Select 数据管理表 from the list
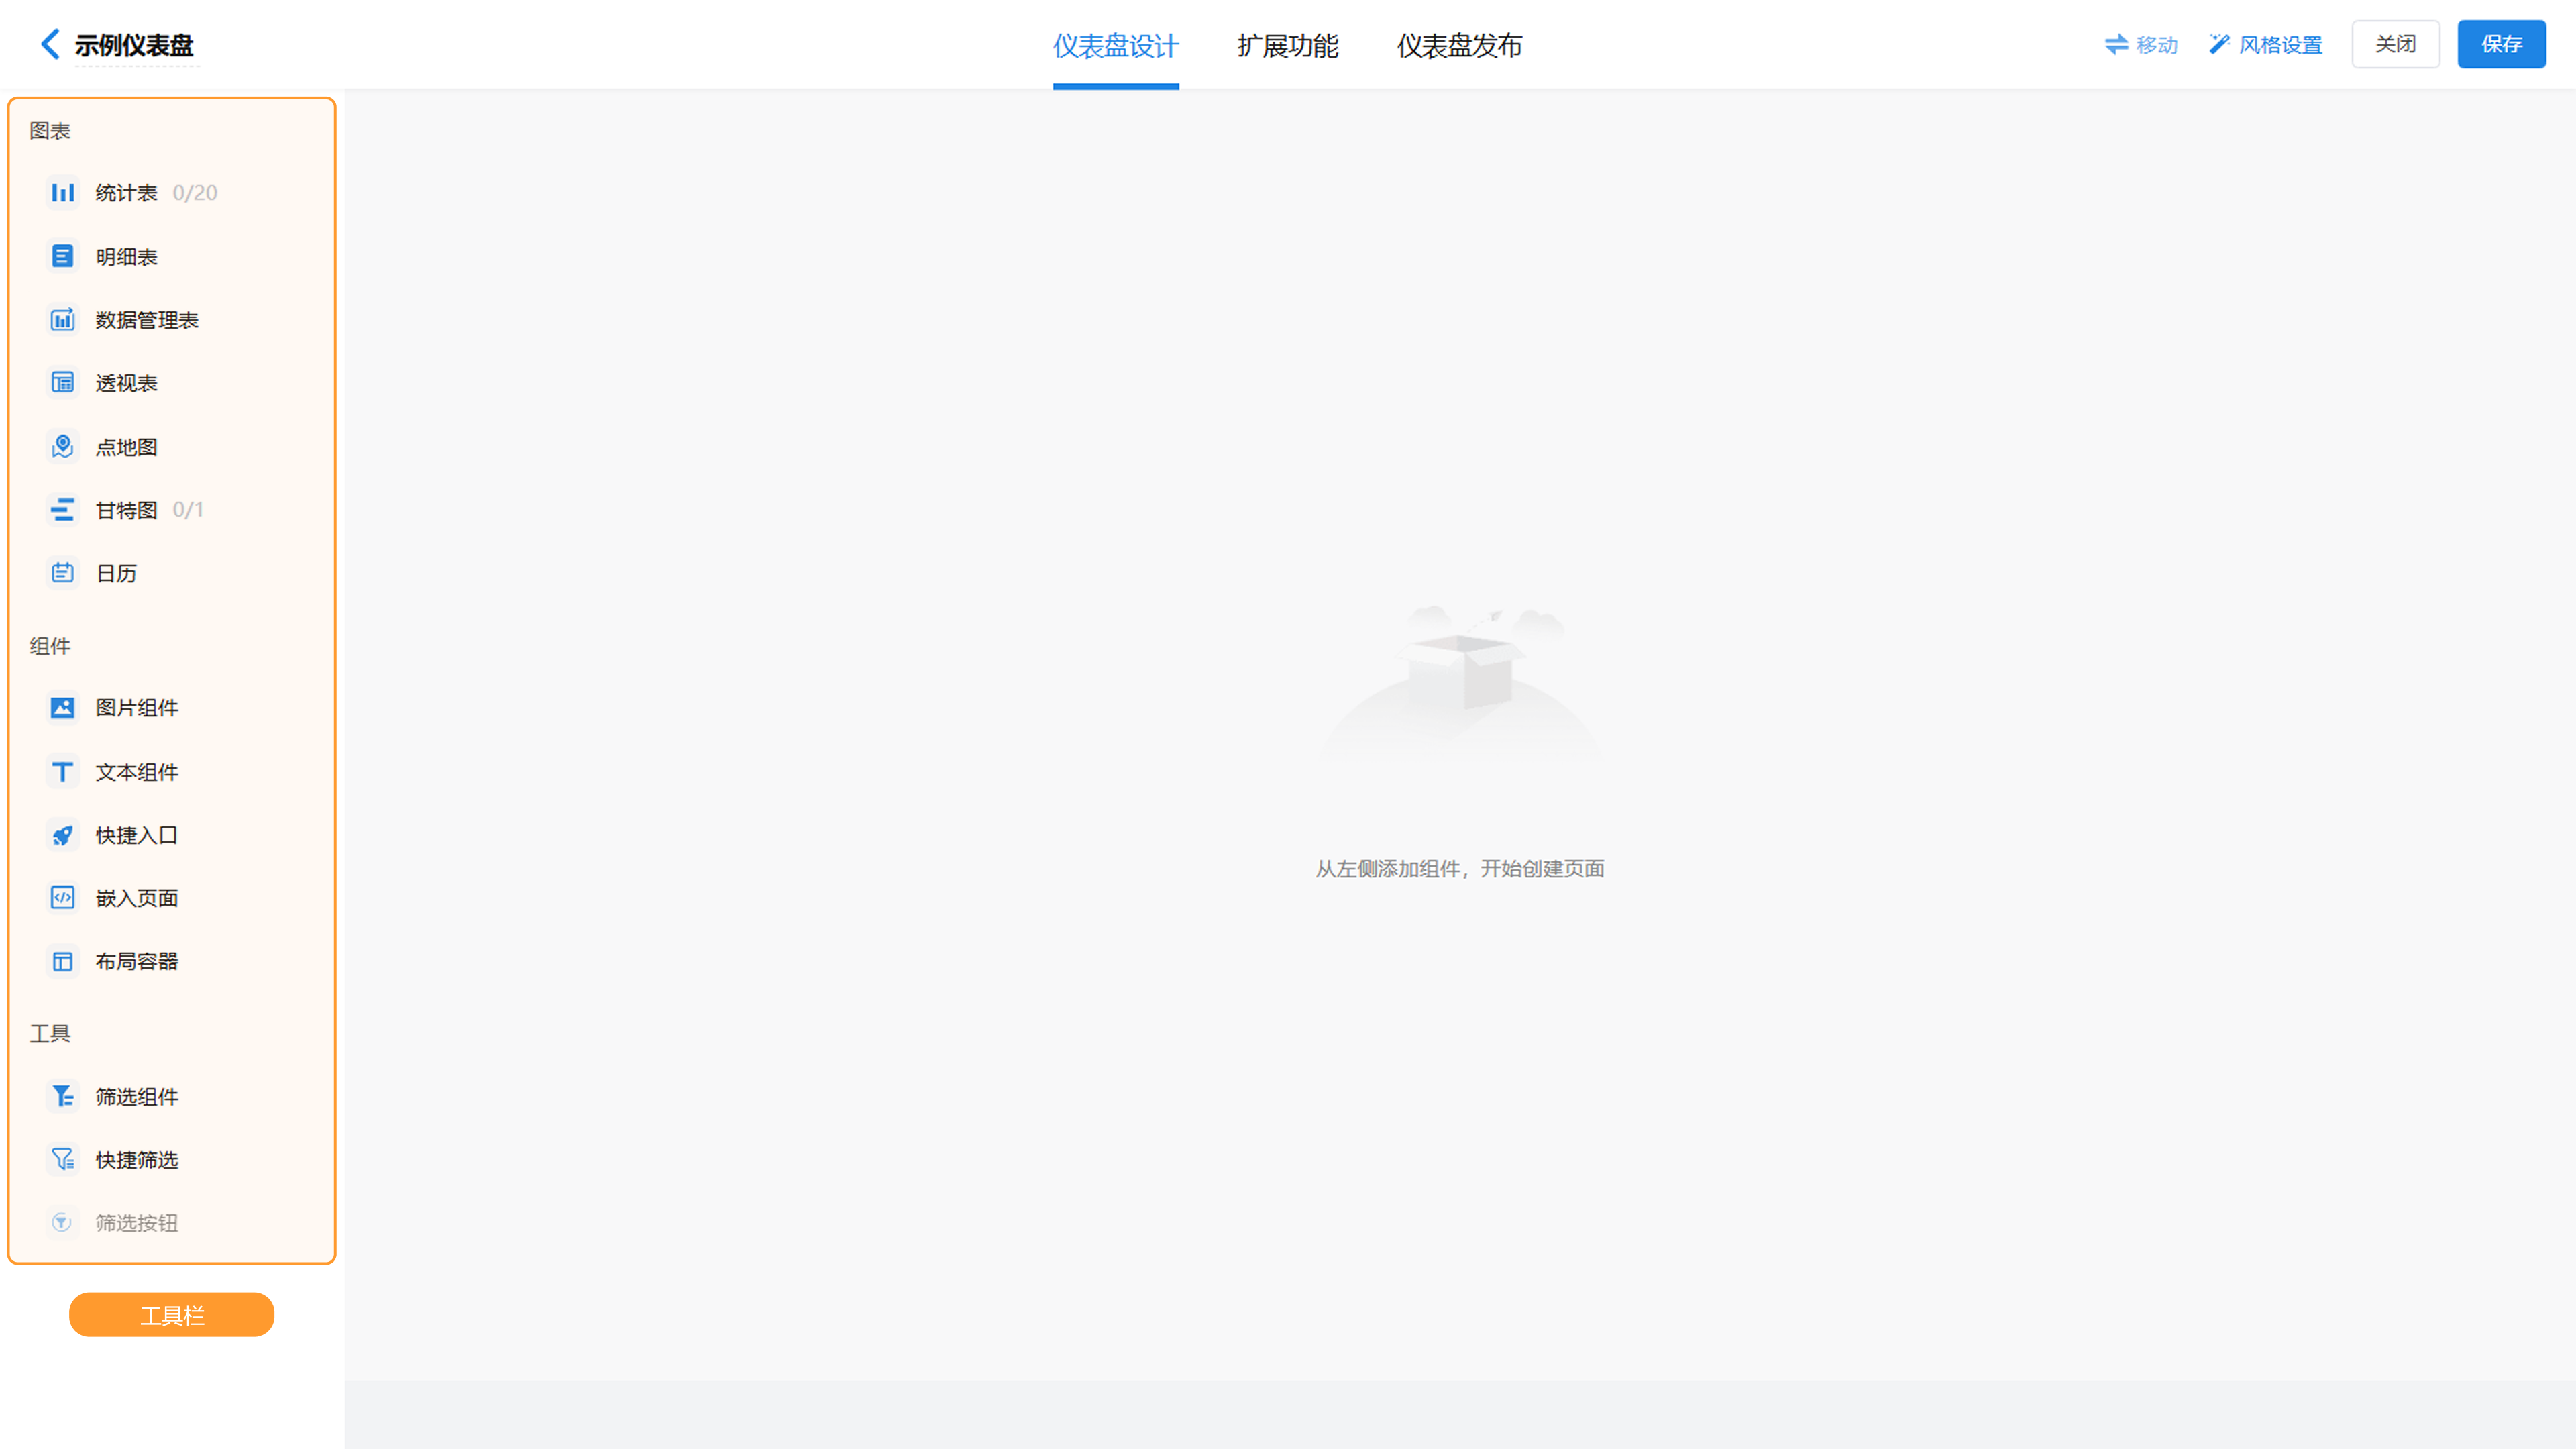Viewport: 2576px width, 1449px height. point(147,319)
